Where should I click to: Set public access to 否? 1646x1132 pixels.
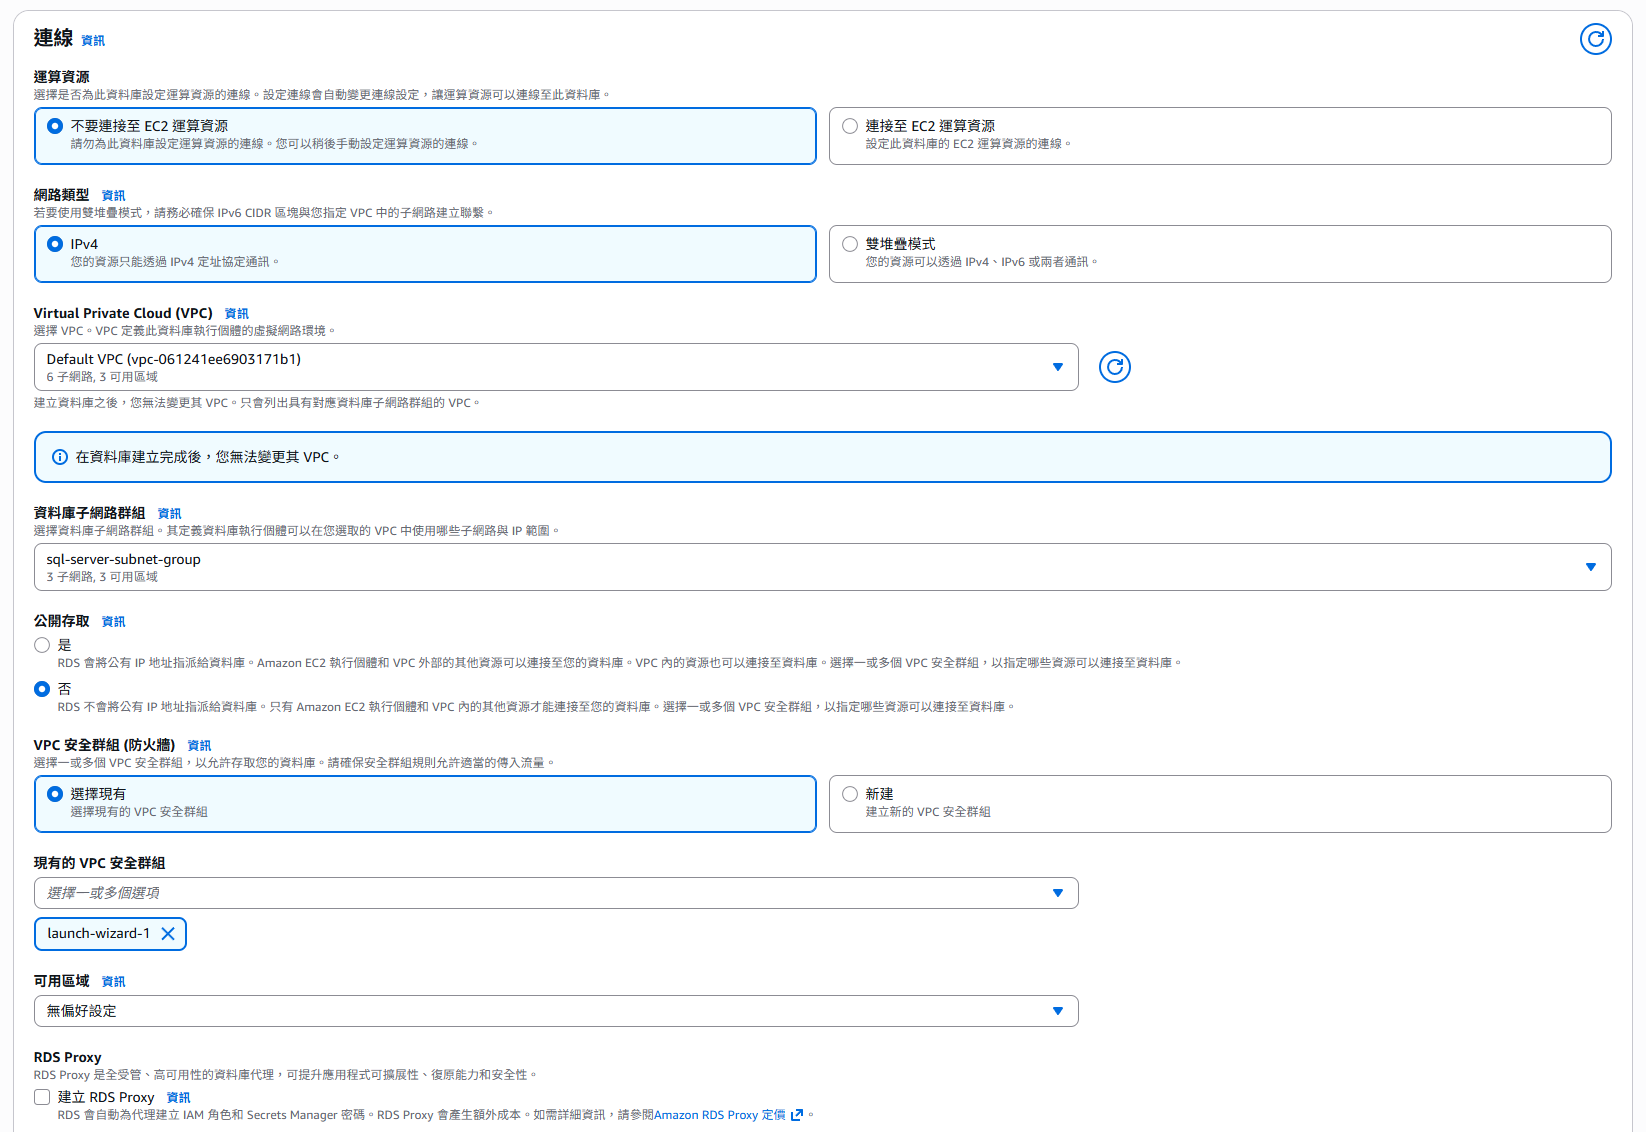point(42,689)
